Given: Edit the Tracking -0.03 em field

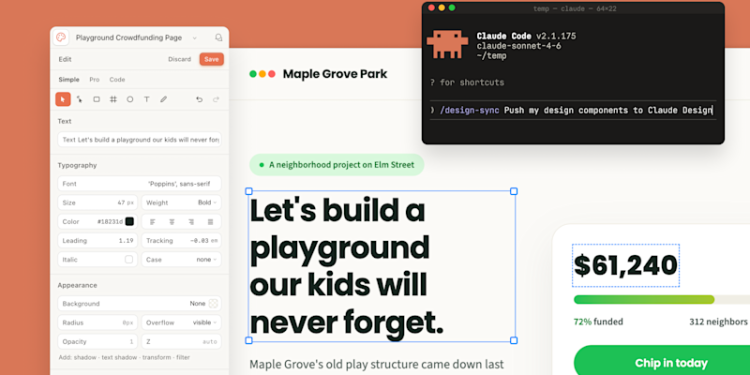Looking at the screenshot, I should (x=181, y=241).
